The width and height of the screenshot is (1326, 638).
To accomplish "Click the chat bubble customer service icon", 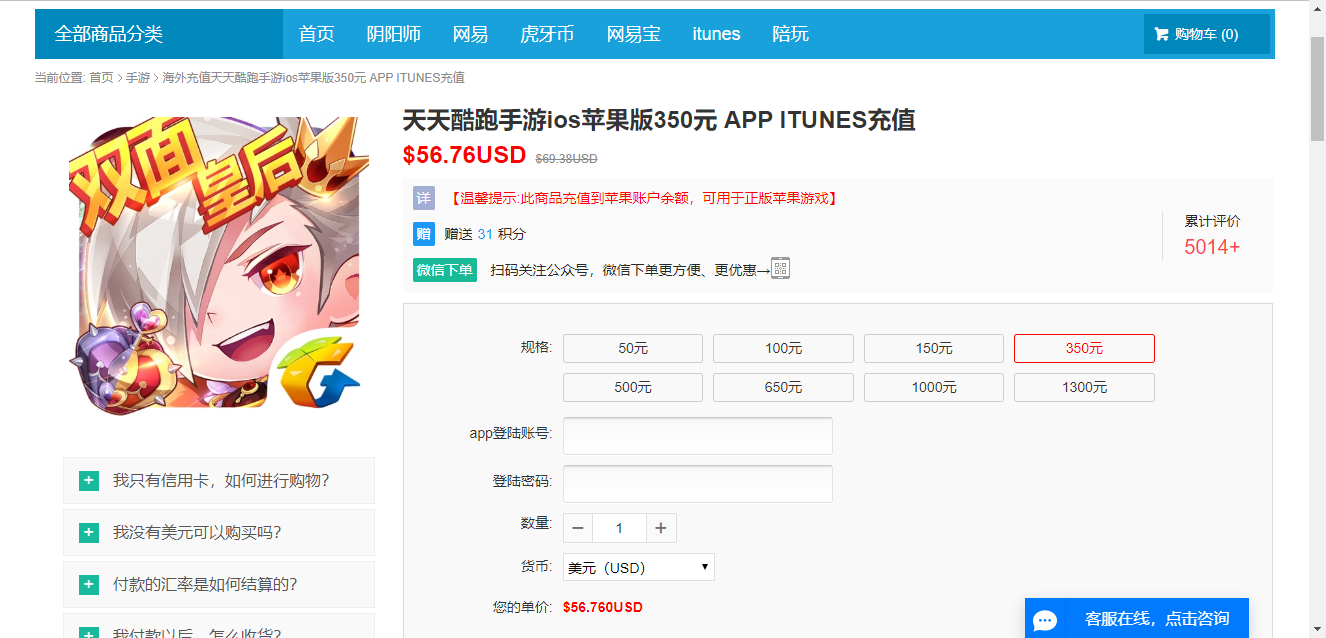I will tap(1045, 620).
